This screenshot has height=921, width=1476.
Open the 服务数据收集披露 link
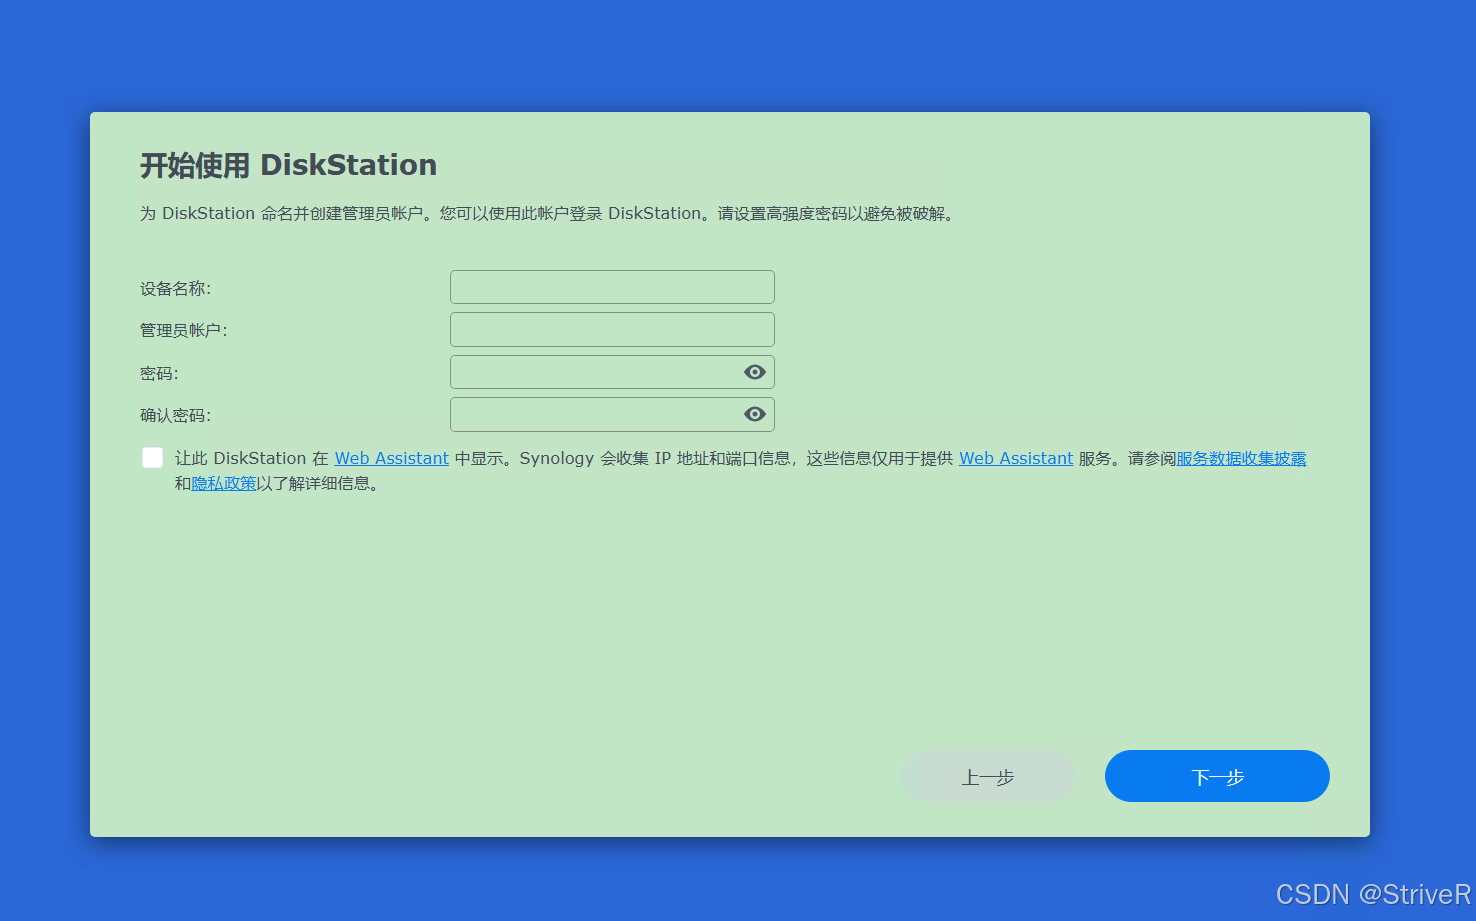(x=1241, y=458)
